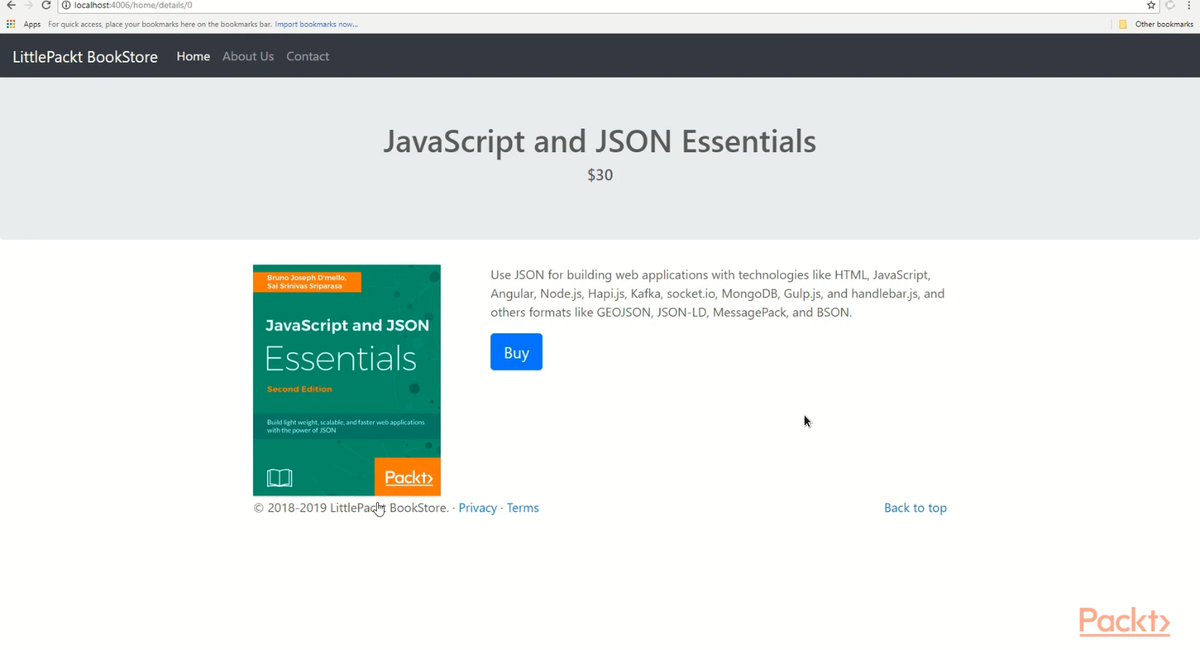Click the browser back arrow
The height and width of the screenshot is (650, 1200).
11,5
